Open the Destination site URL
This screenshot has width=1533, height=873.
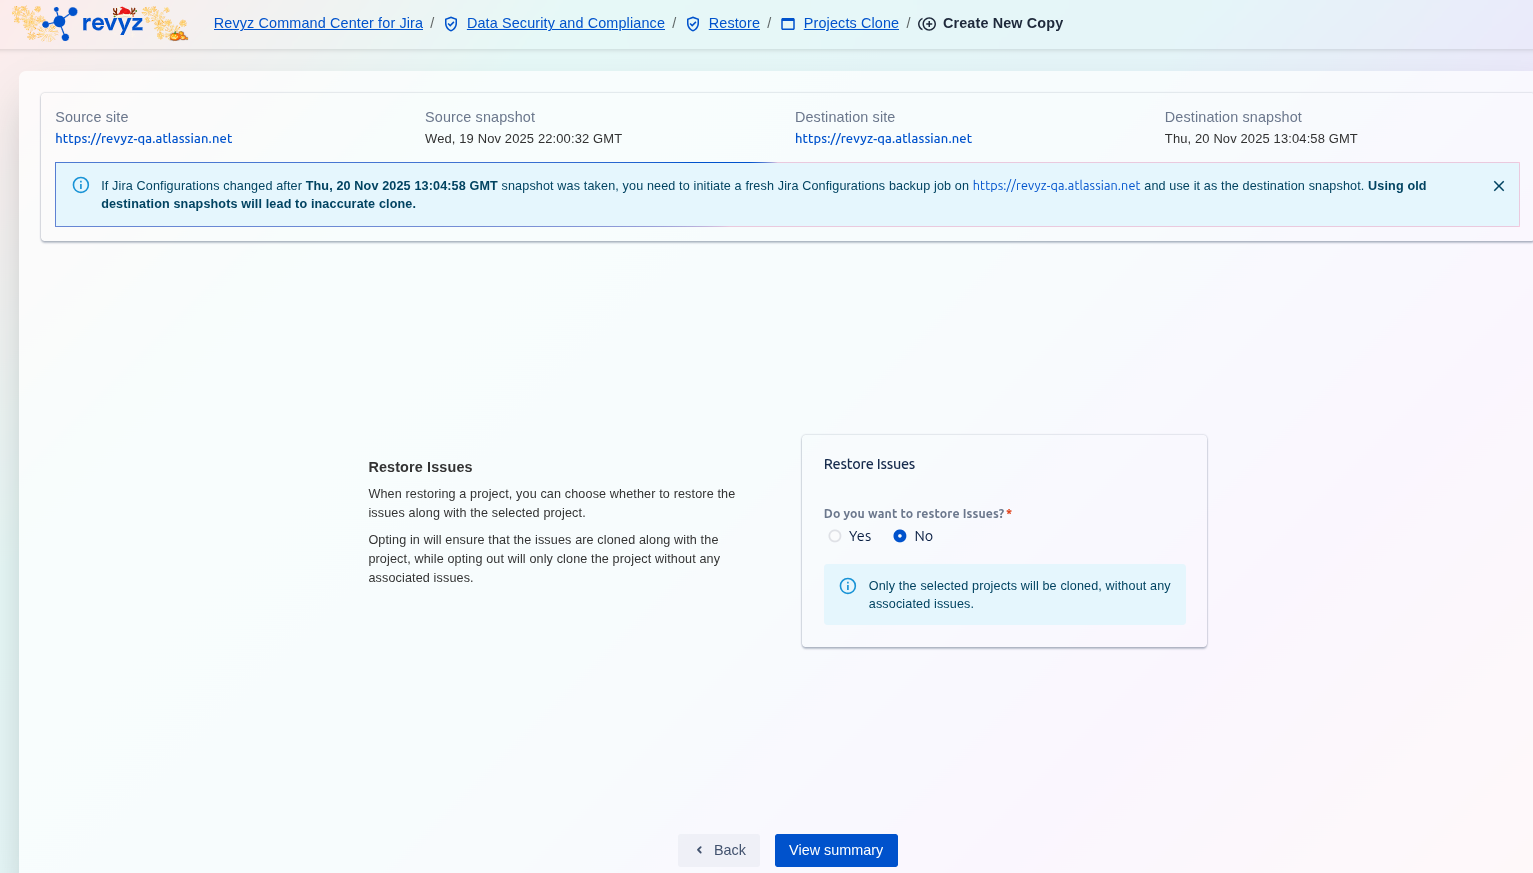point(883,139)
